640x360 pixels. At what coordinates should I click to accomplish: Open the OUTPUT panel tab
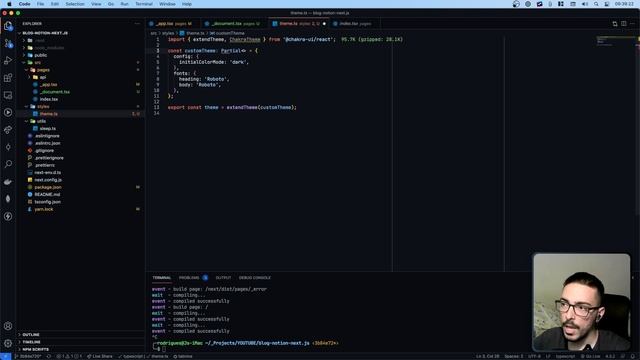coord(223,278)
